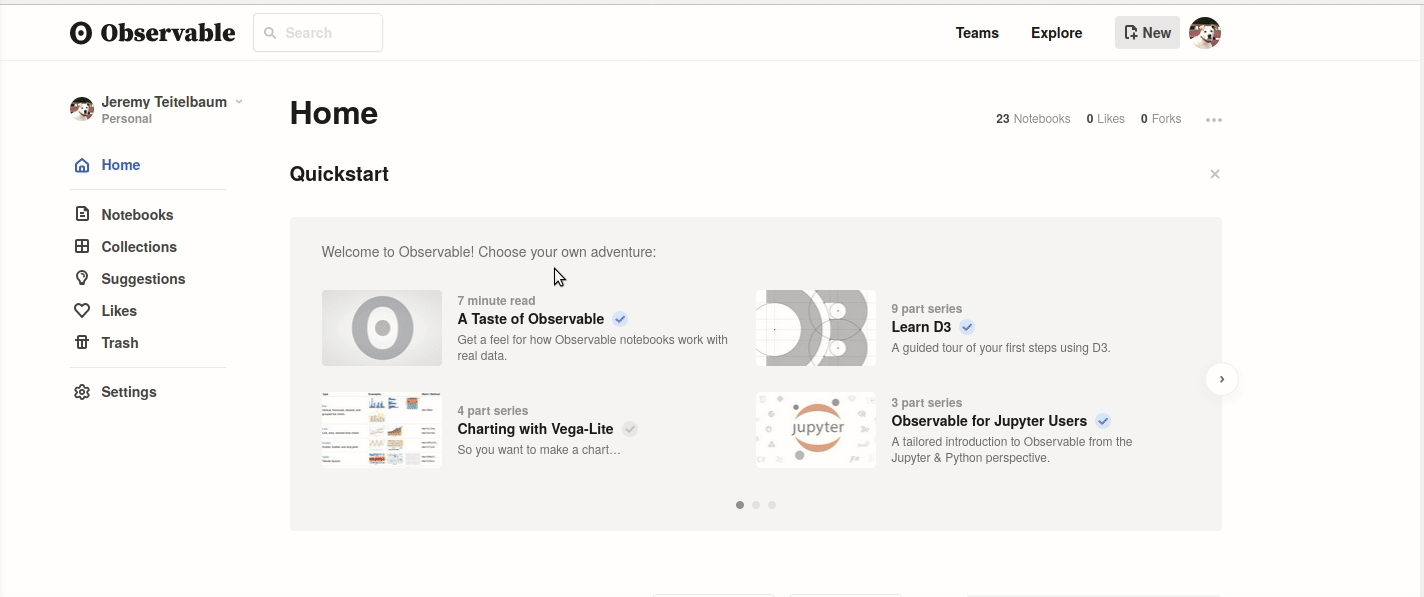The width and height of the screenshot is (1424, 597).
Task: Click the Search input field
Action: click(318, 33)
